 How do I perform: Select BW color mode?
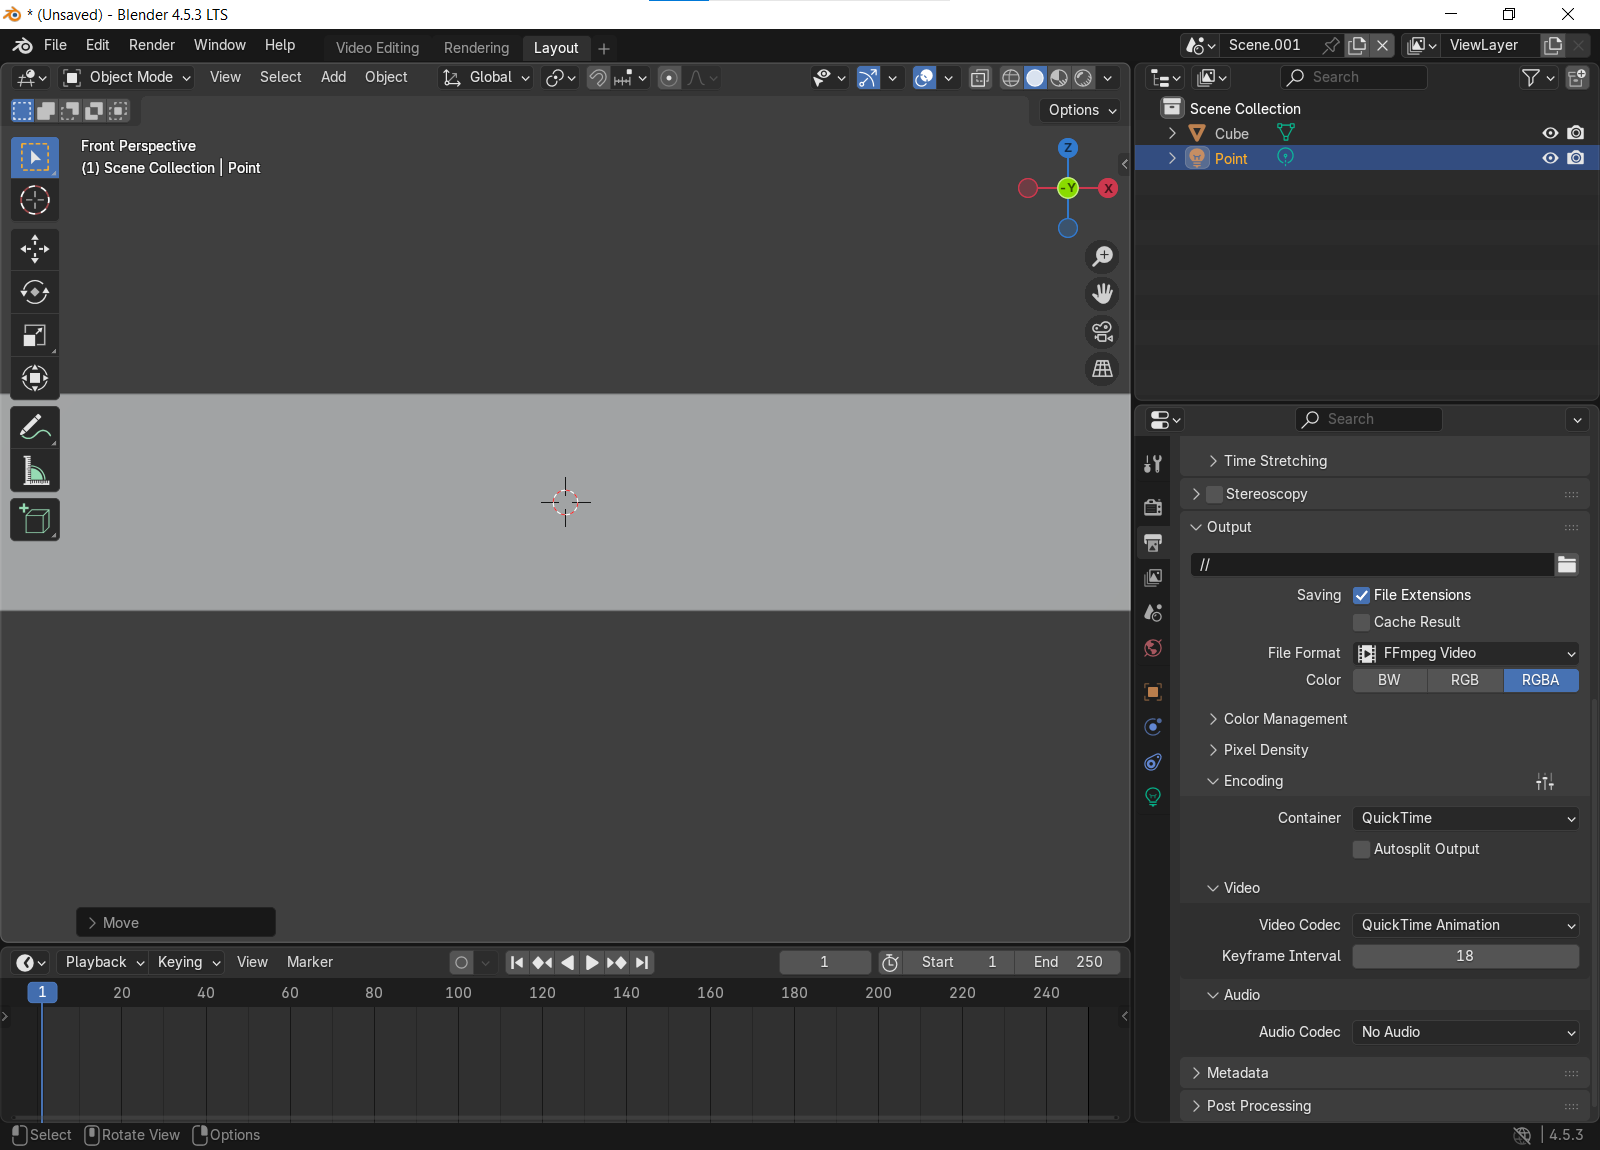(x=1389, y=680)
